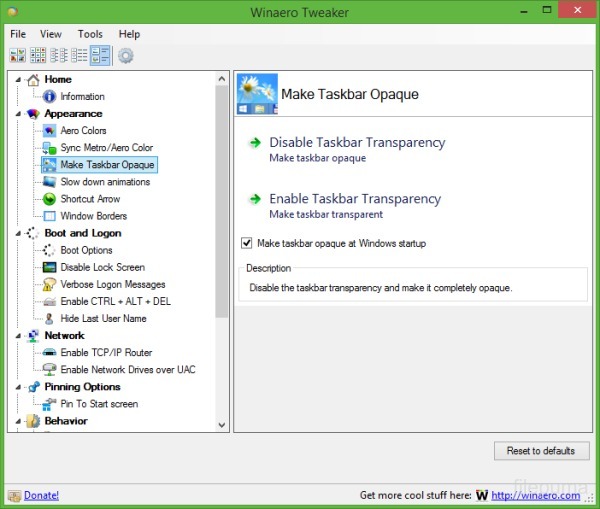
Task: Select the small icons view toolbar button
Action: tap(38, 56)
